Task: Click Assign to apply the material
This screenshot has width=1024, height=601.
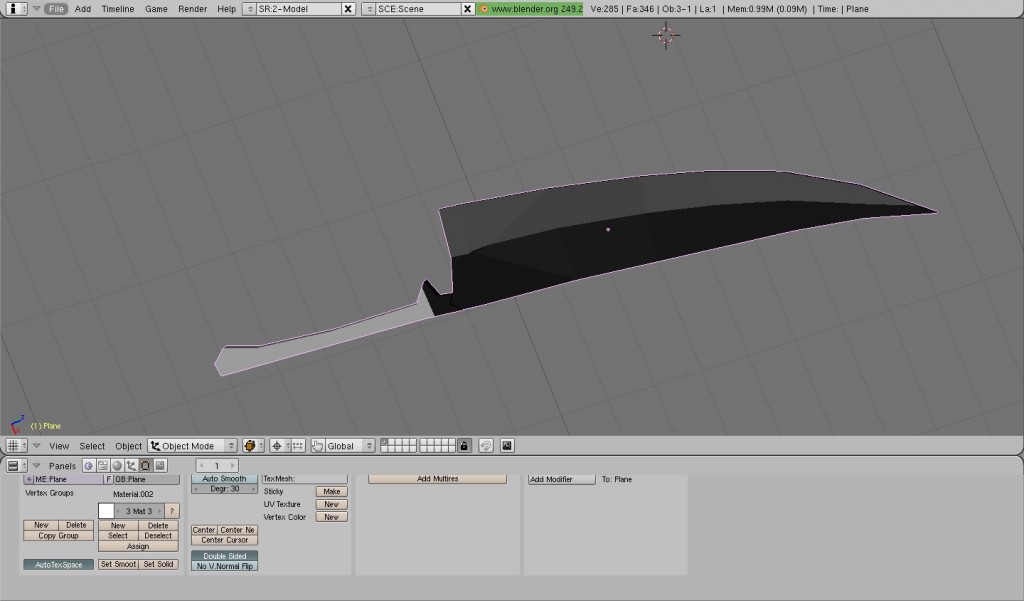Action: 138,545
